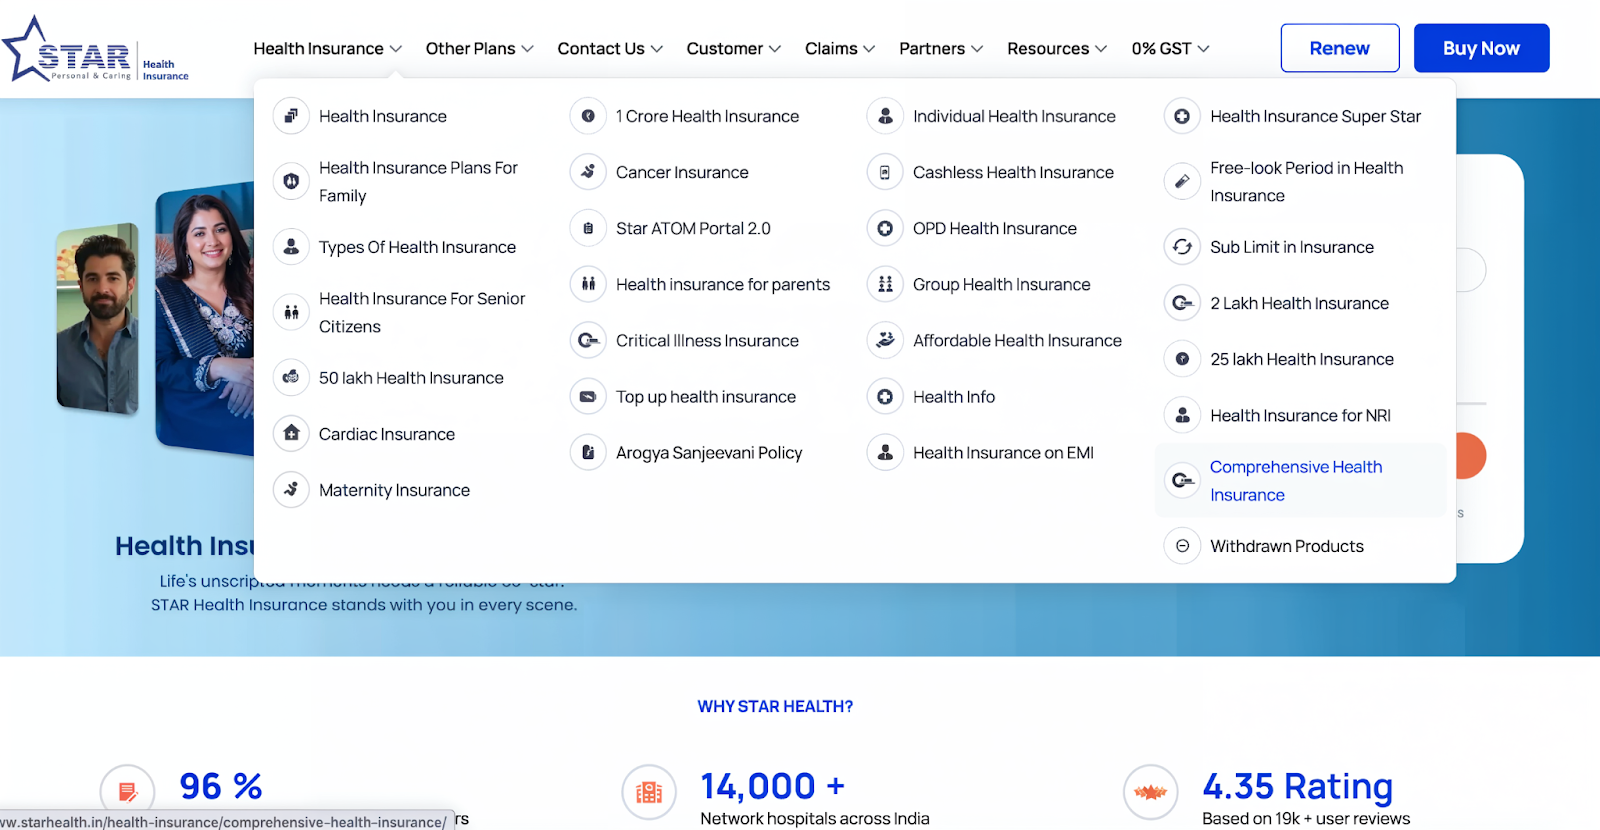Click the bearded man photo card
The height and width of the screenshot is (830, 1600).
pyautogui.click(x=97, y=318)
